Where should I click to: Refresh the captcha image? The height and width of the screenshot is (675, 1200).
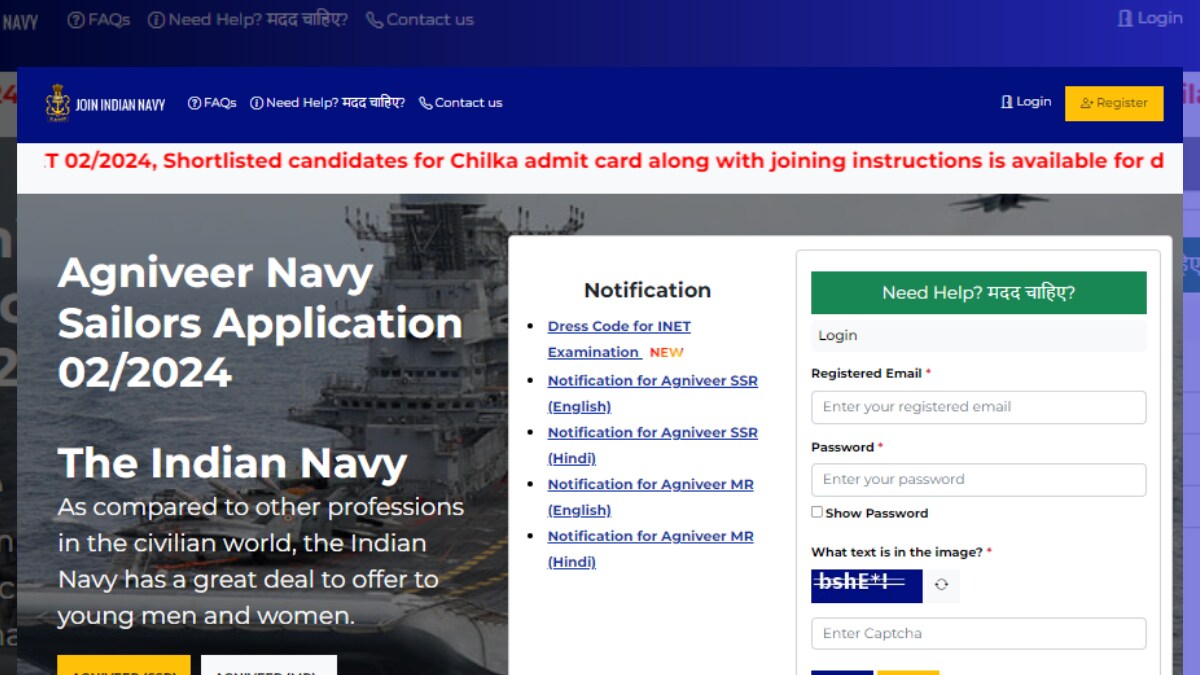click(x=941, y=585)
